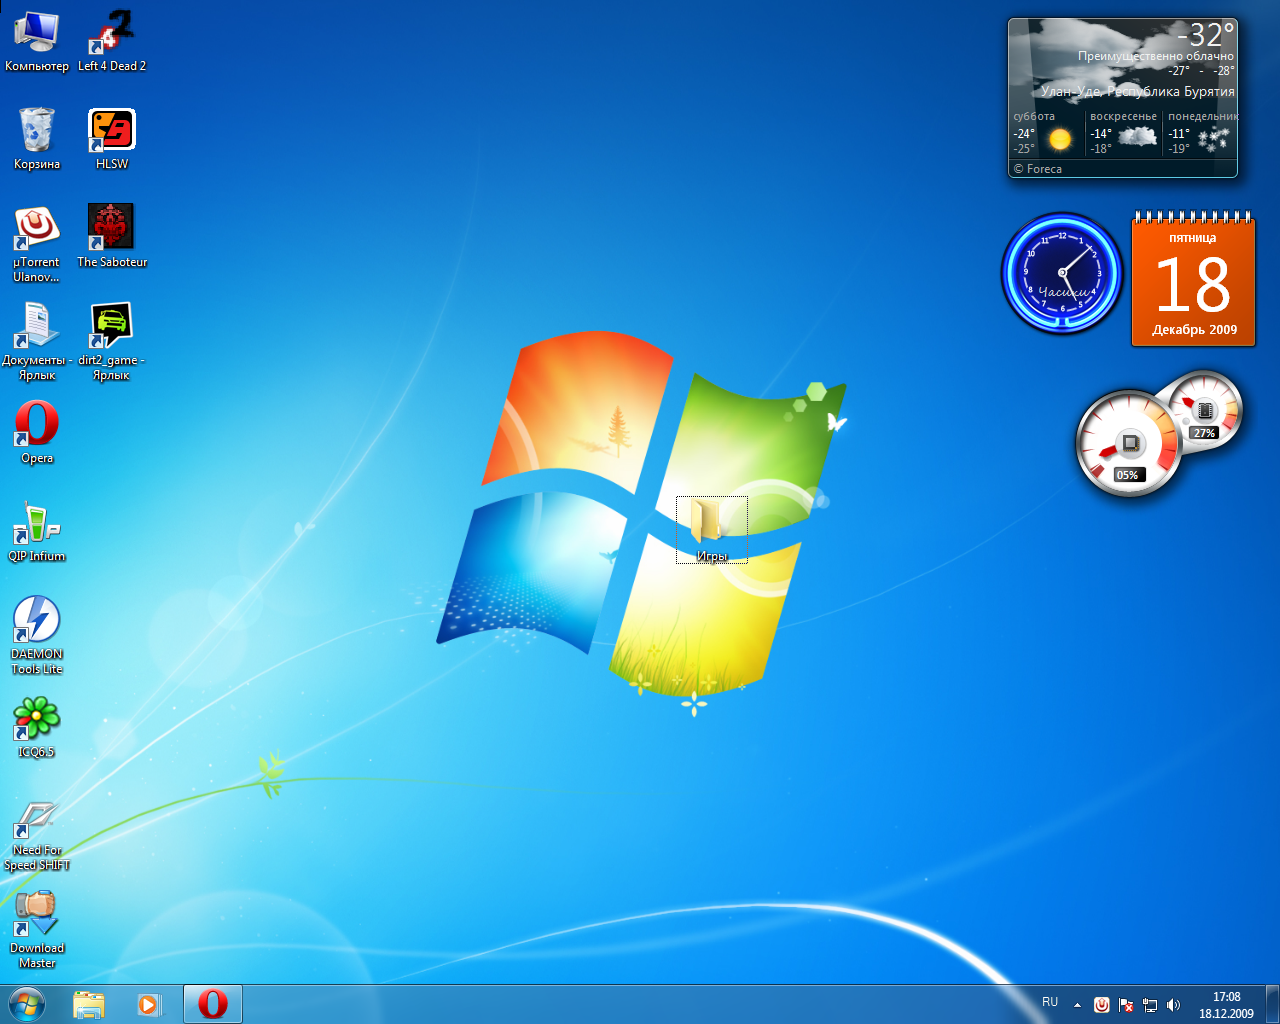This screenshot has width=1280, height=1024.
Task: Open the RU keyboard language switcher
Action: click(x=1050, y=1001)
